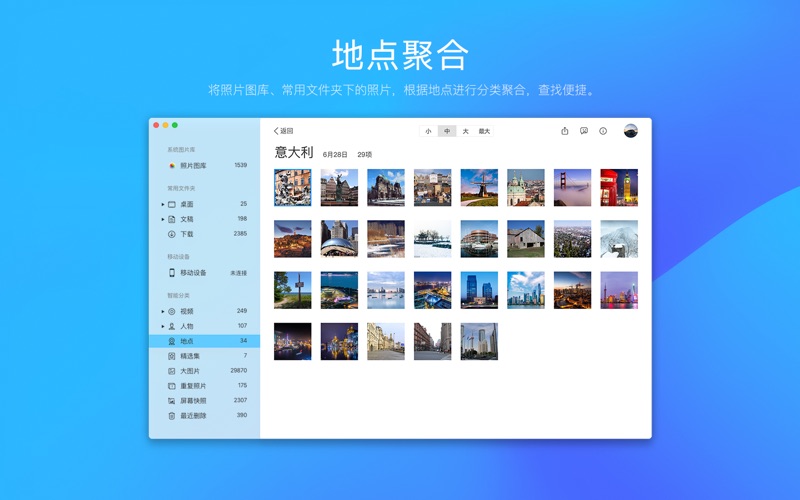The width and height of the screenshot is (800, 500).
Task: Expand the 桌面 folder disclosure triangle
Action: pos(162,204)
